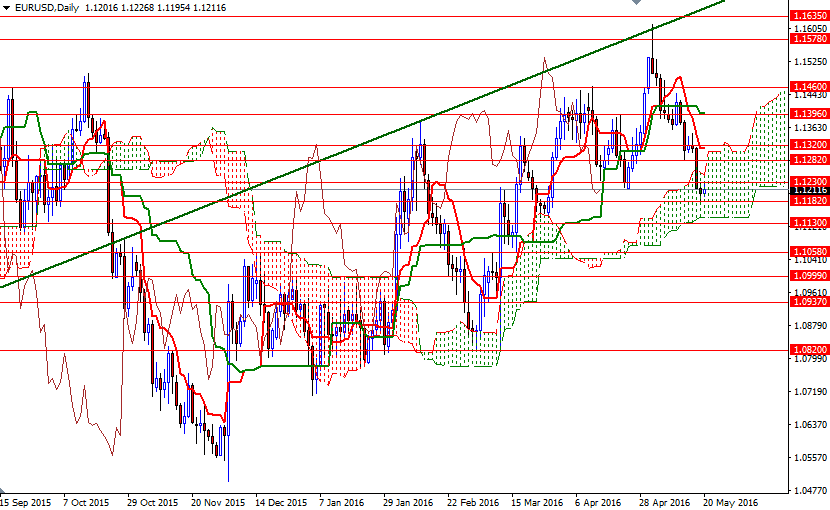Screen dimensions: 830x510
Task: Click the 1.11300 red price label
Action: [808, 222]
